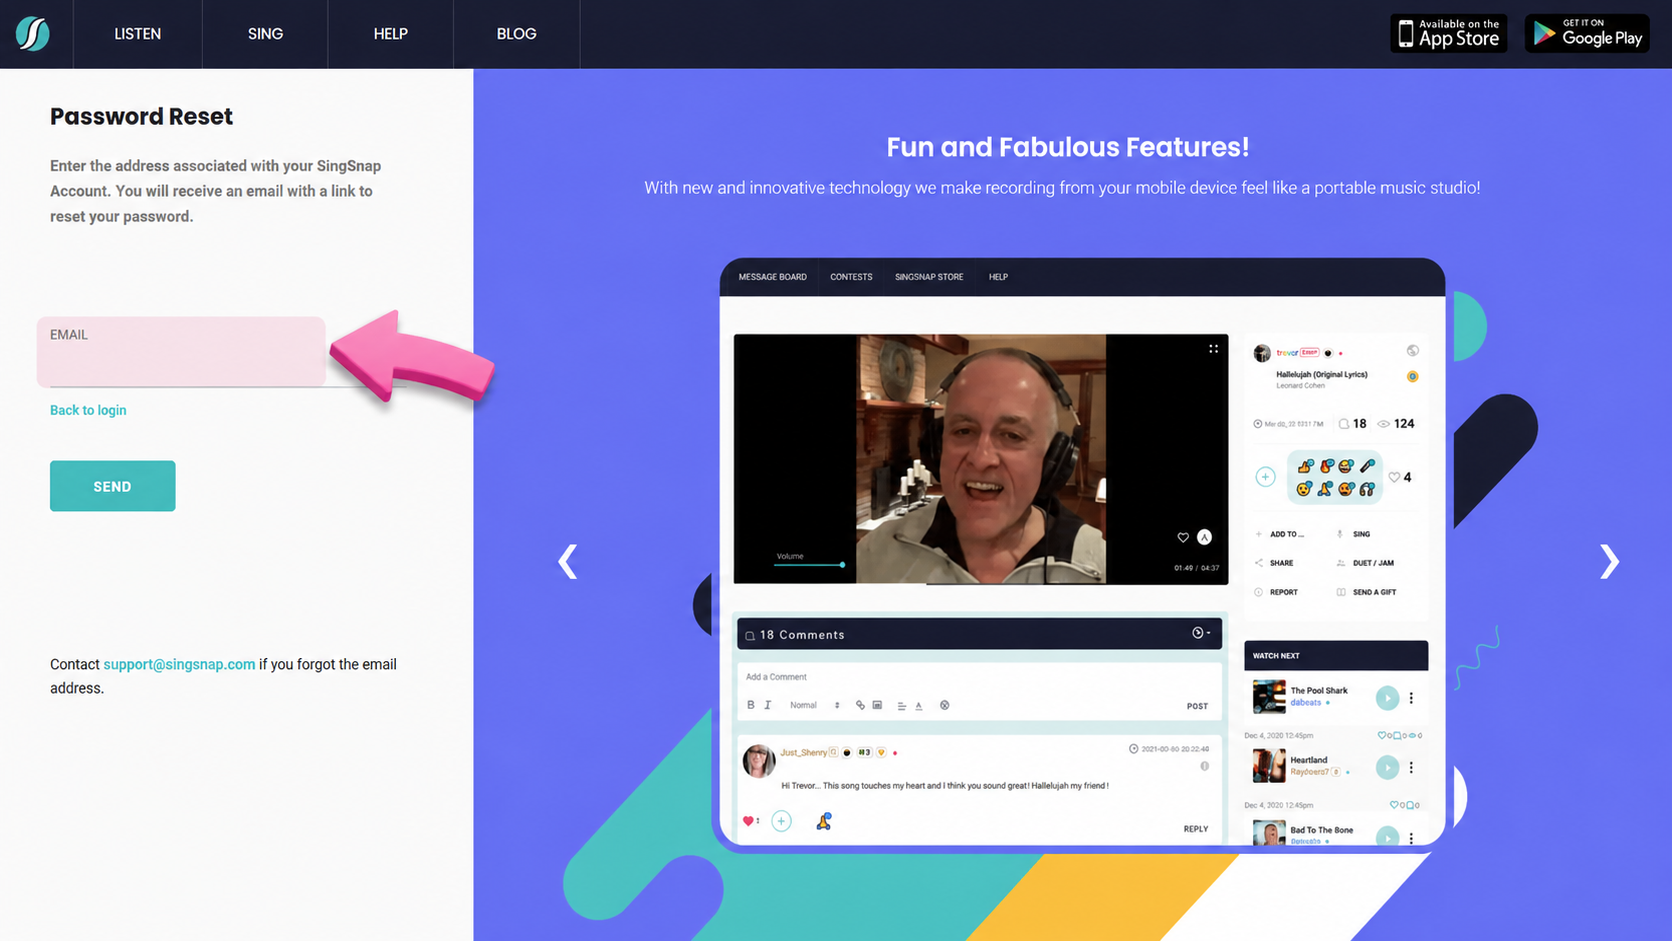Click the play icon beside The Pool Shark
The height and width of the screenshot is (941, 1672).
[1387, 698]
